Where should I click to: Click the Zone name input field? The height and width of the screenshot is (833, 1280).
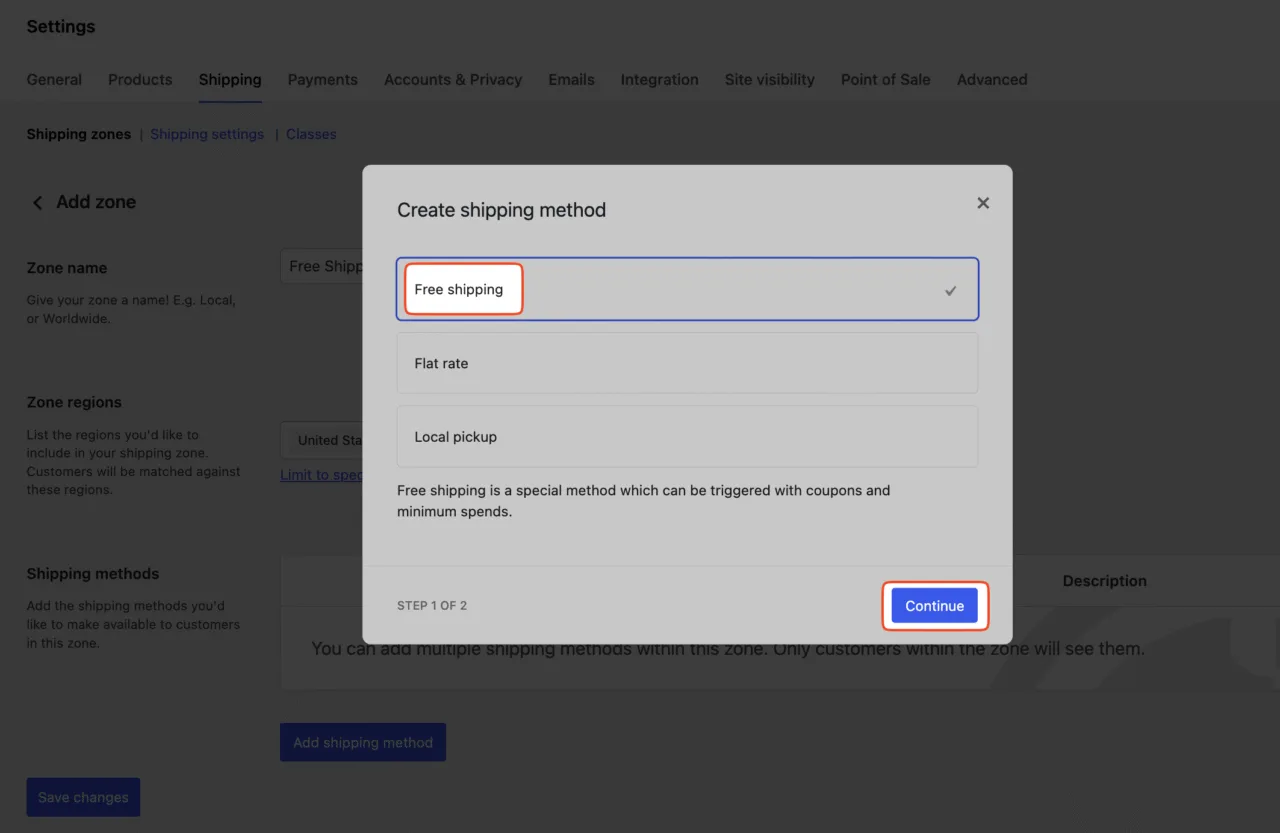coord(321,267)
